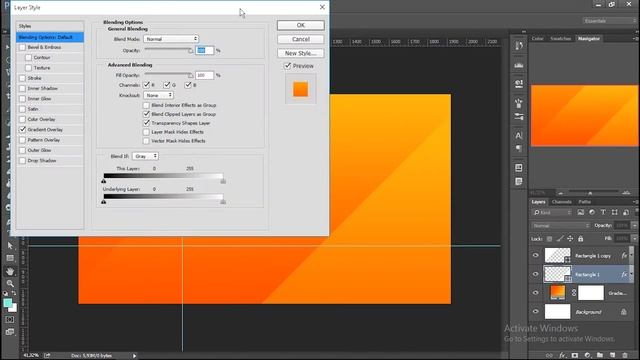Image resolution: width=640 pixels, height=360 pixels.
Task: Select the Zoom magnifier tool
Action: pyautogui.click(x=10, y=284)
